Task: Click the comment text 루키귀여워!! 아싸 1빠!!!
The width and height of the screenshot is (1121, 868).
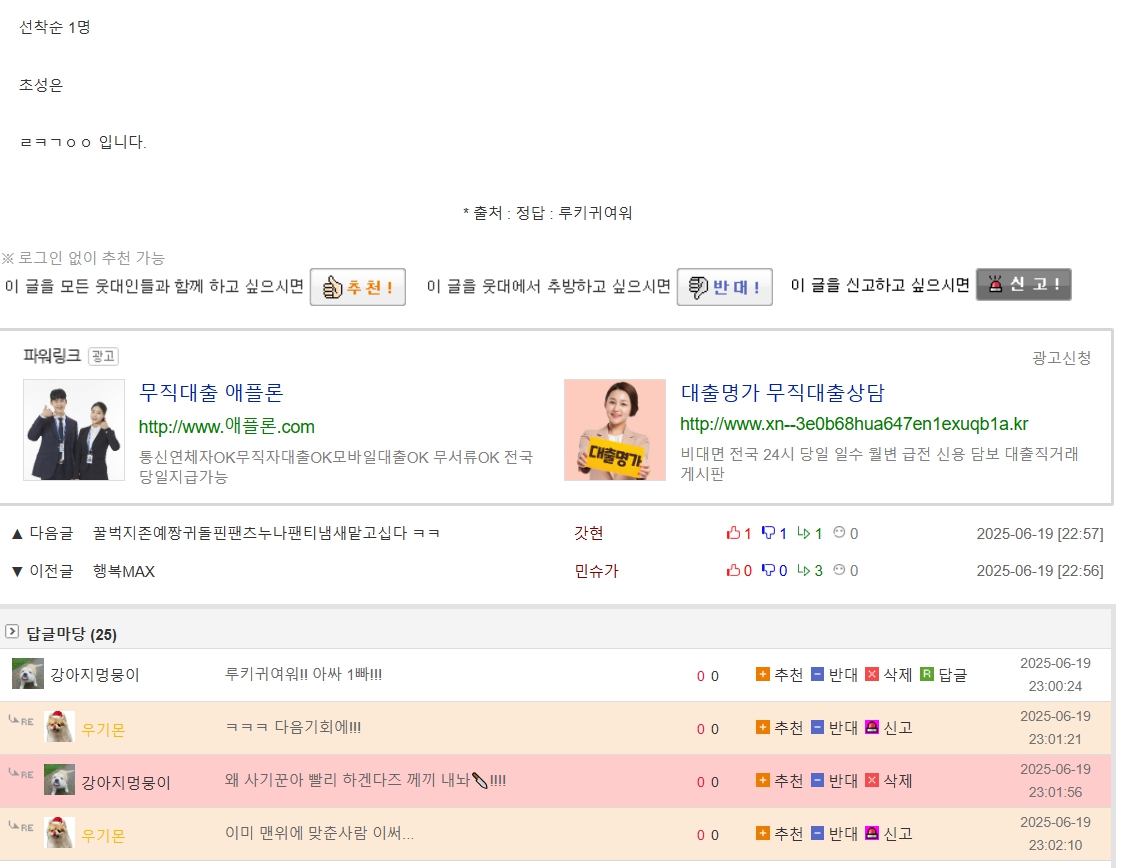Action: 304,674
